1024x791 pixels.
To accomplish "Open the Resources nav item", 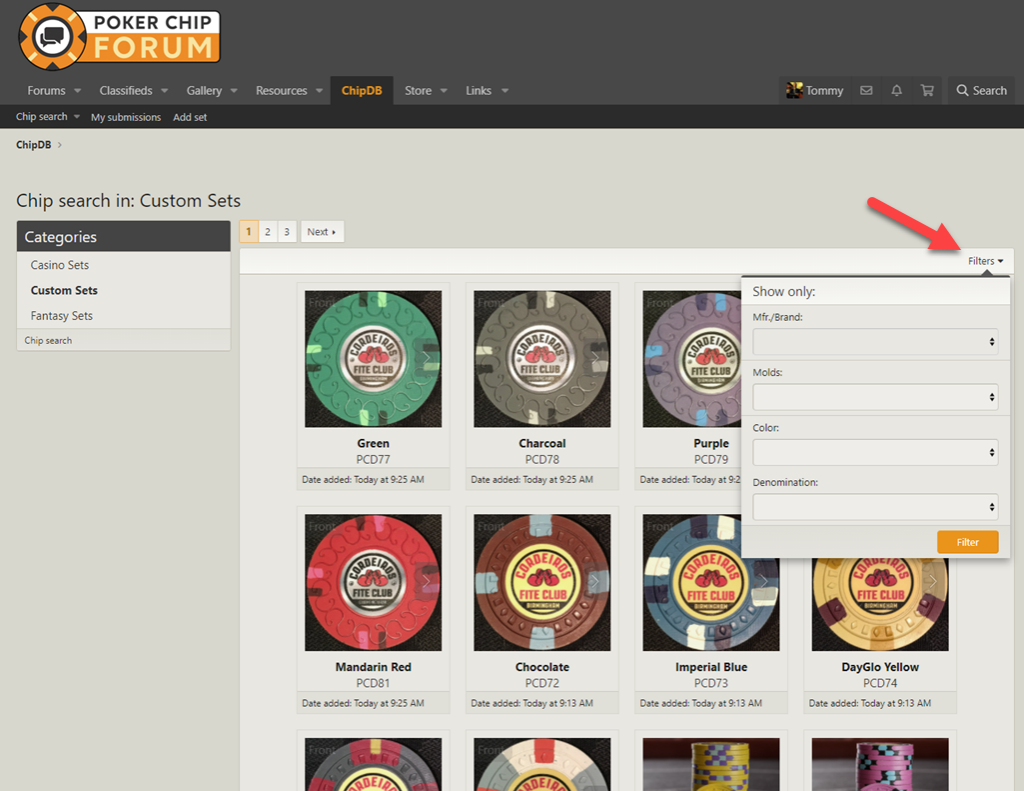I will point(281,90).
